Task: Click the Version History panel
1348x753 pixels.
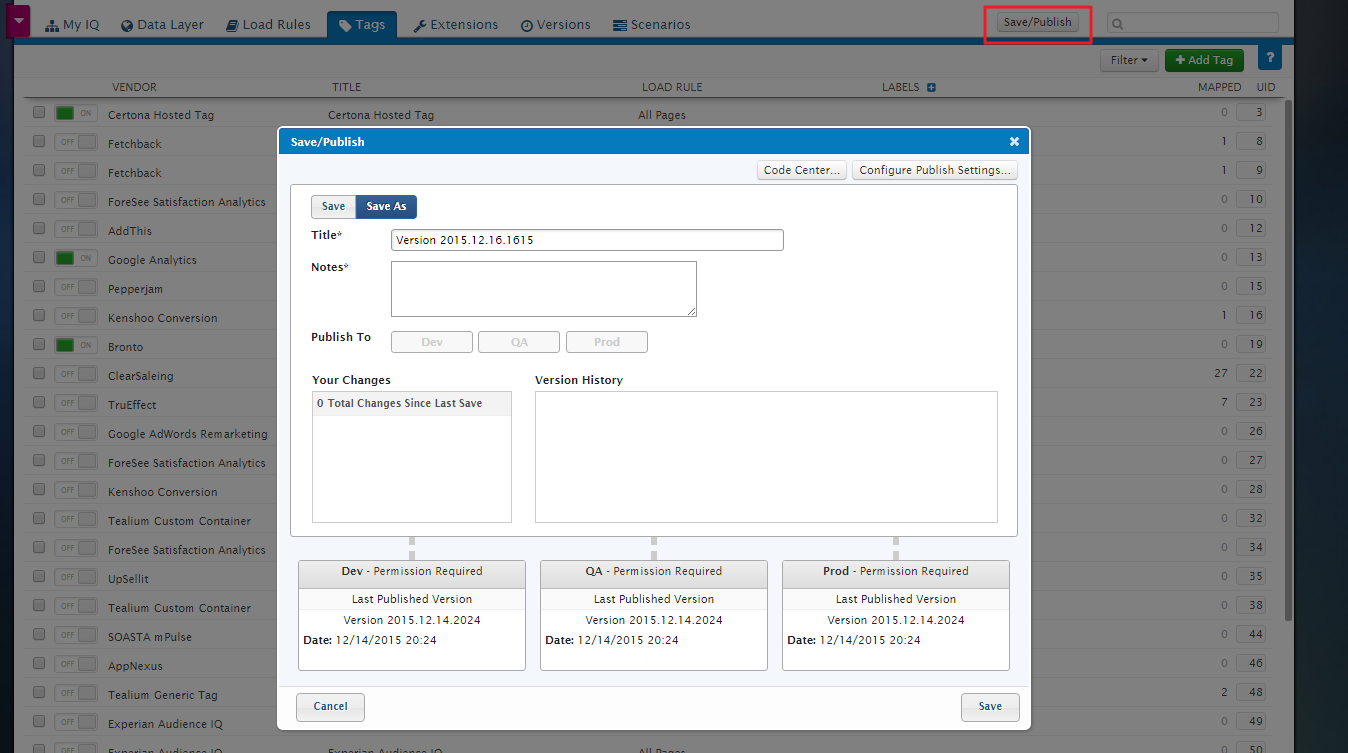Action: pyautogui.click(x=766, y=456)
